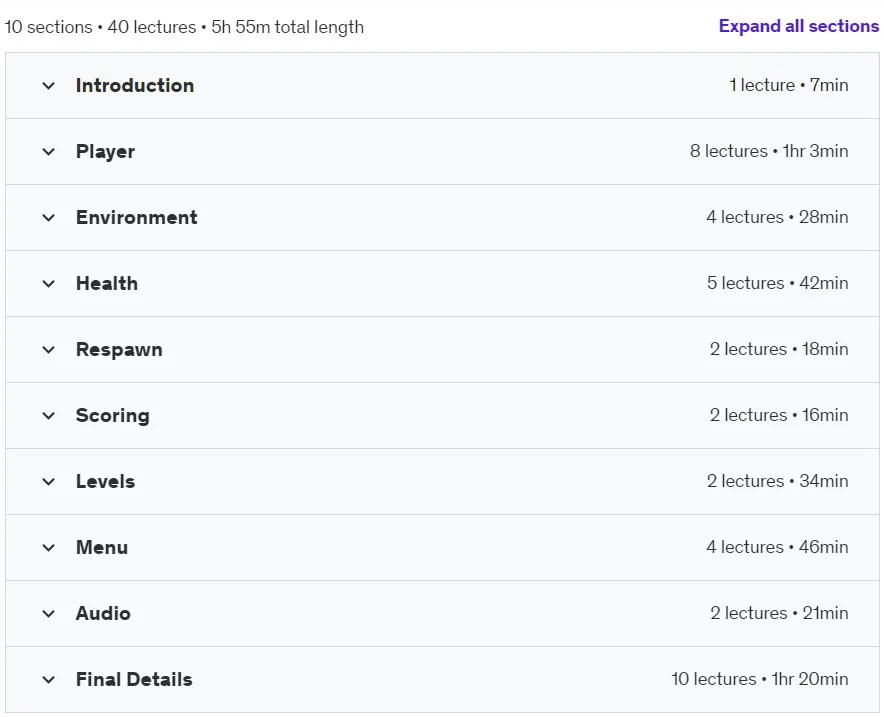The height and width of the screenshot is (717, 884).
Task: Select the Environment section heading
Action: (x=136, y=217)
